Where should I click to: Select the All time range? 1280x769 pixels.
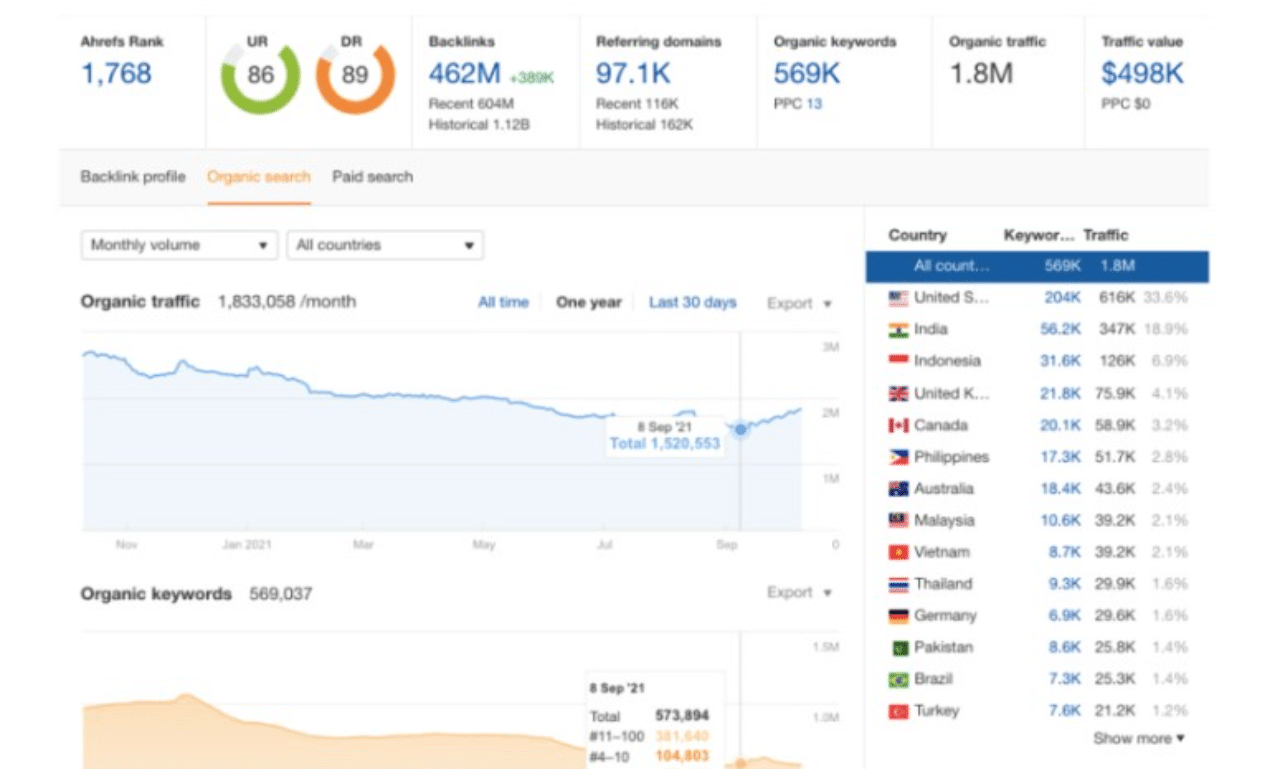[503, 303]
